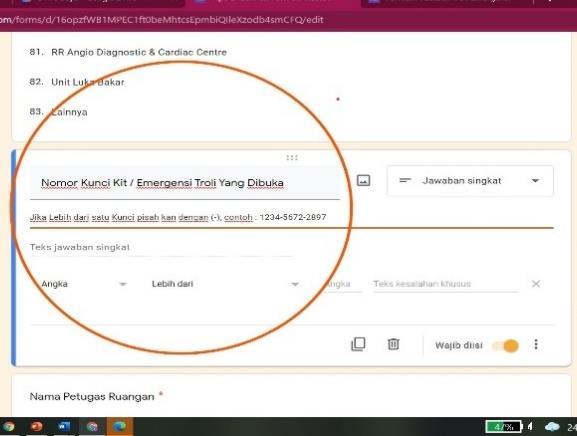Expand the Lebih dari condition dropdown
Screen dimensions: 577x436
coord(224,284)
